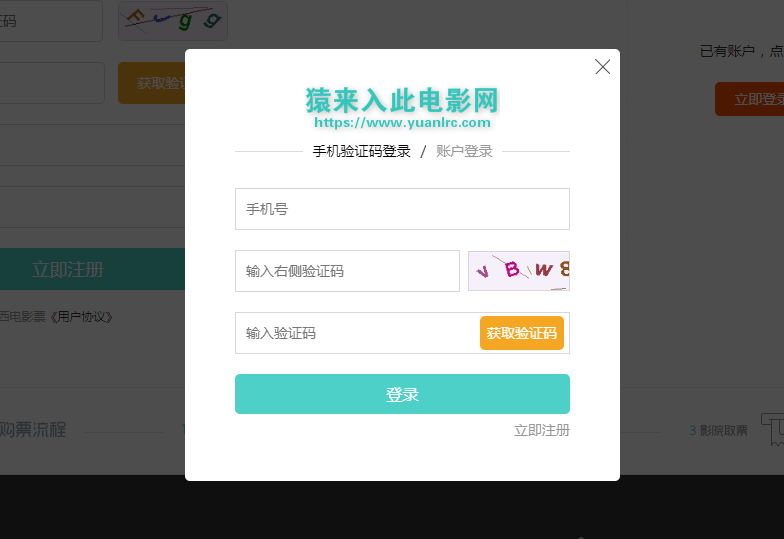Click the 3 影院取票 step label

[718, 430]
